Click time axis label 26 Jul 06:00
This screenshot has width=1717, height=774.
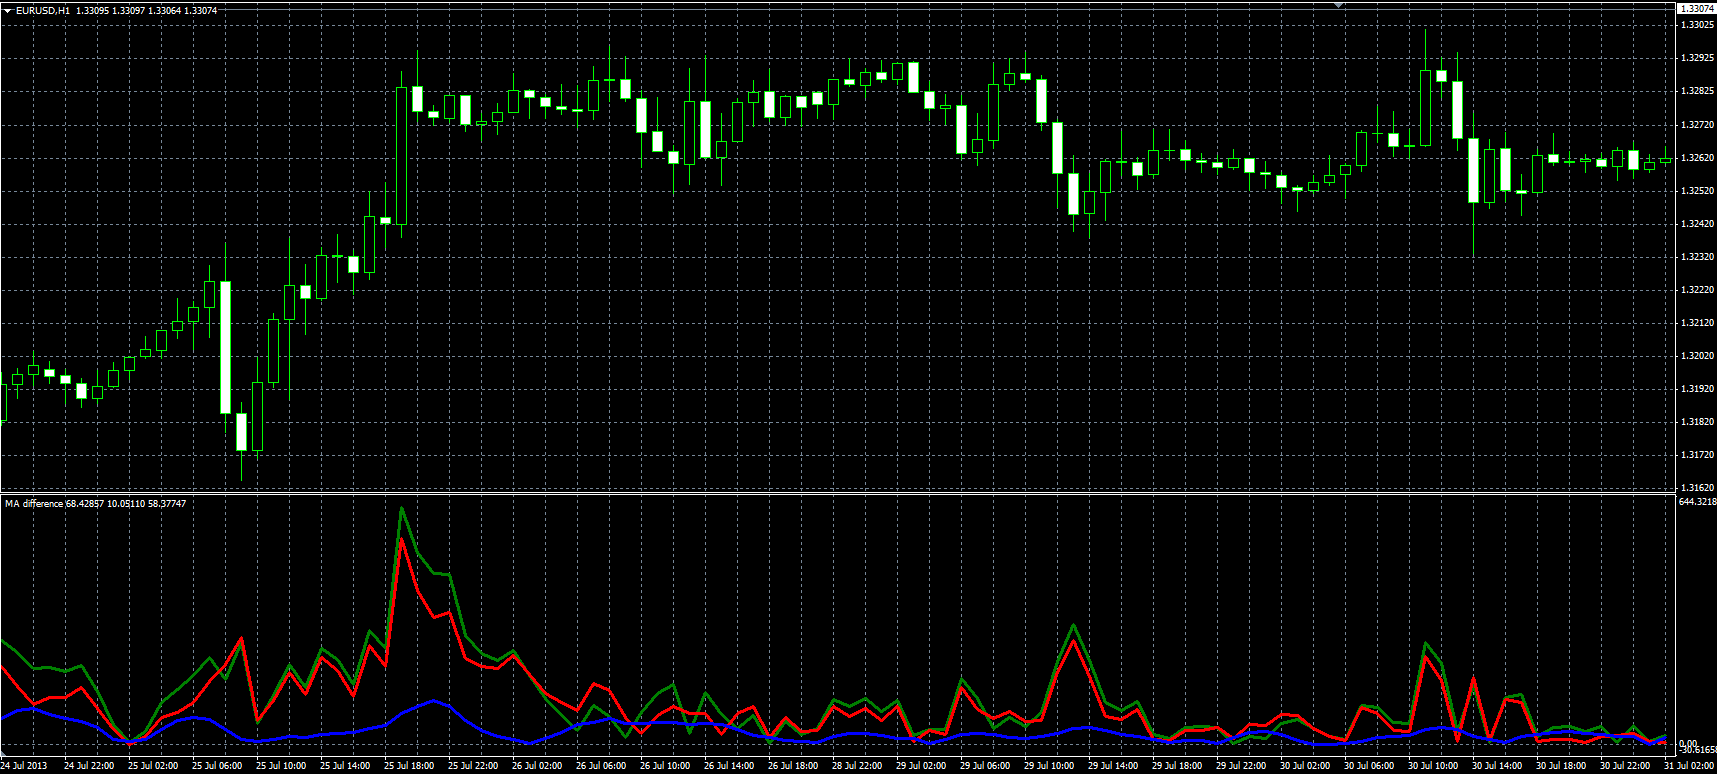pyautogui.click(x=601, y=766)
